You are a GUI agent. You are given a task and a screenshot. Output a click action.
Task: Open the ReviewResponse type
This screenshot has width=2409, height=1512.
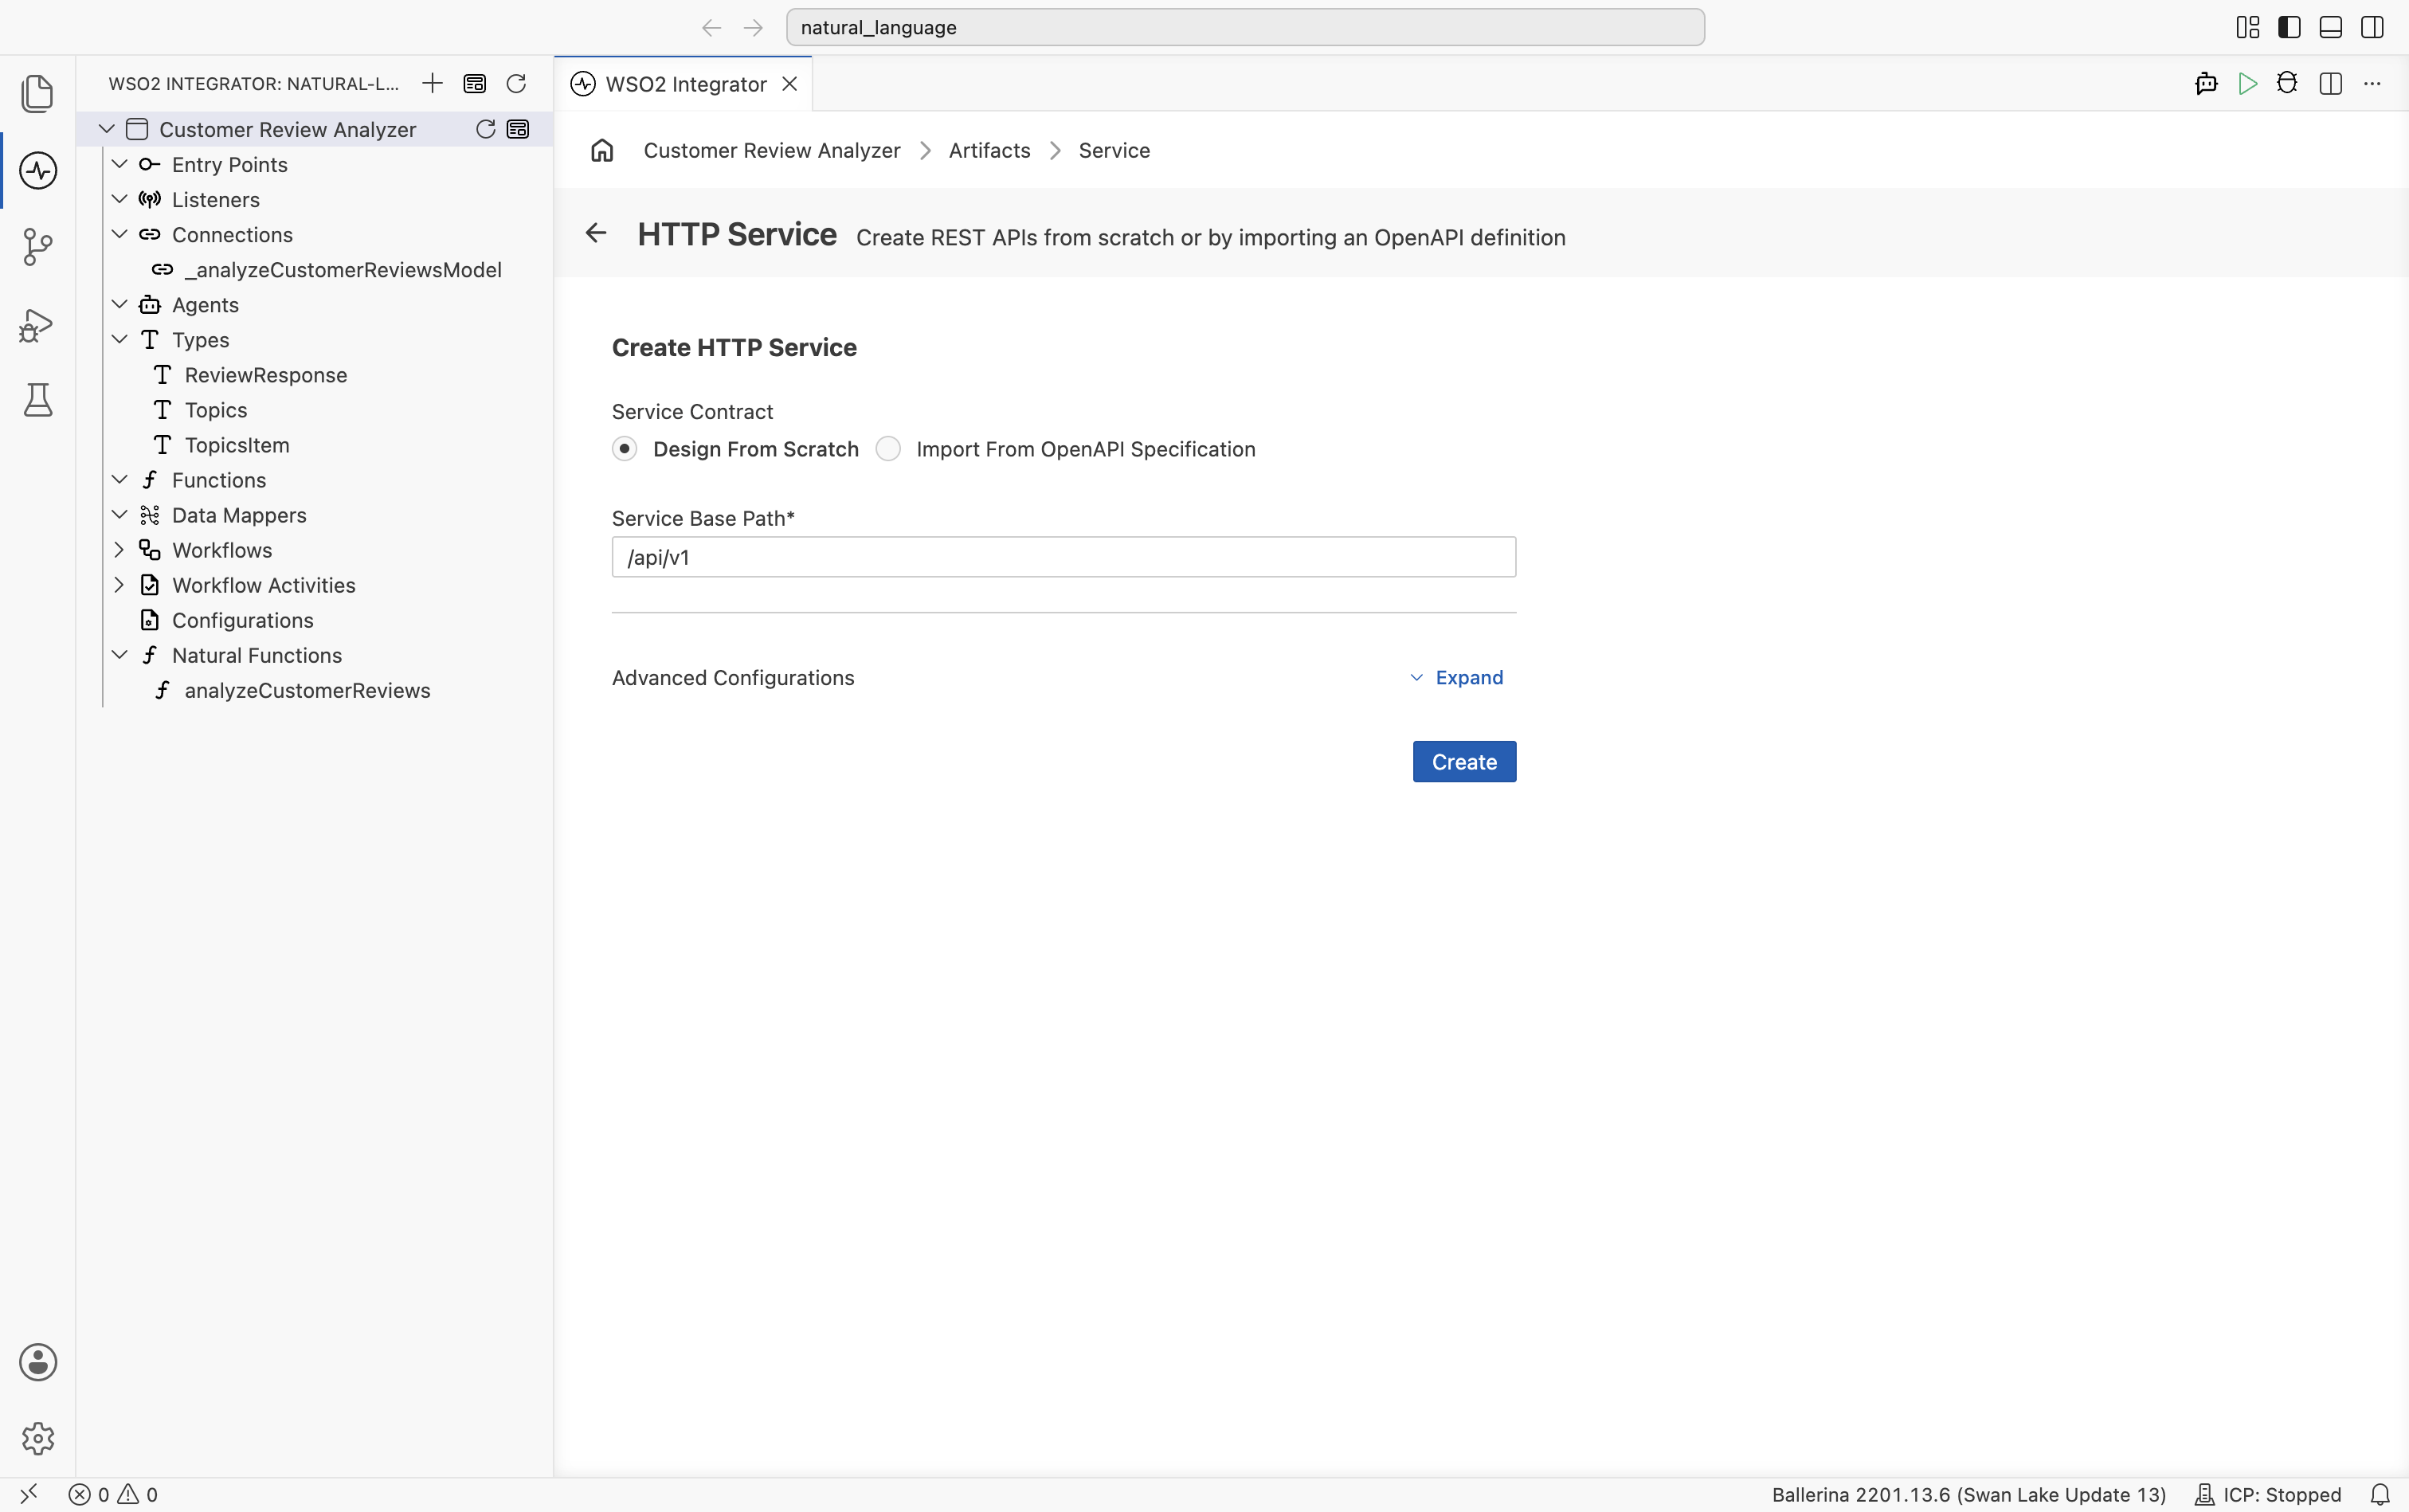[265, 375]
